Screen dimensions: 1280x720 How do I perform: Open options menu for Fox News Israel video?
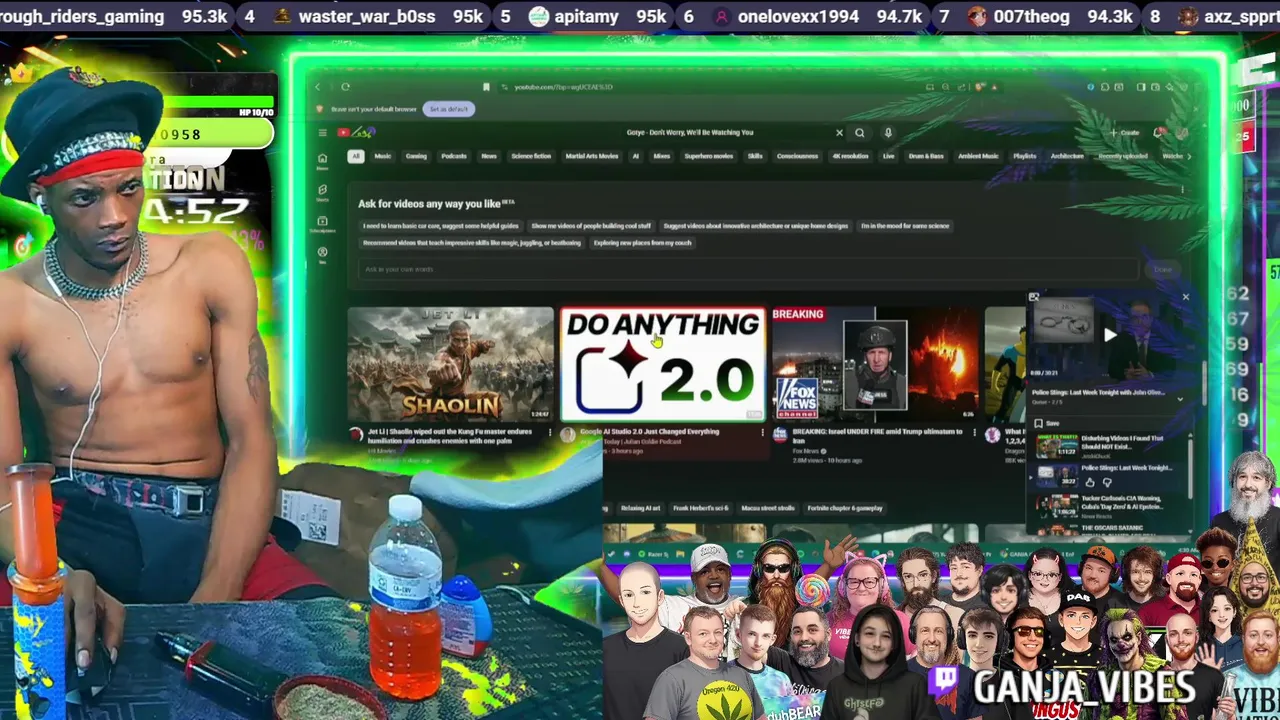pos(974,432)
